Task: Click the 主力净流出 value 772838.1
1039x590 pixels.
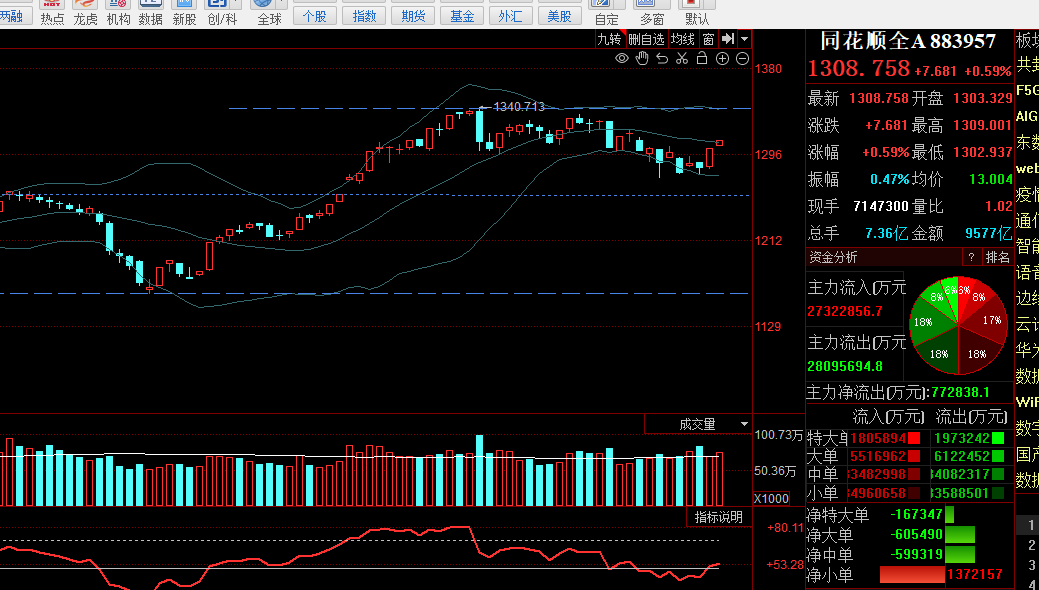Action: point(960,392)
